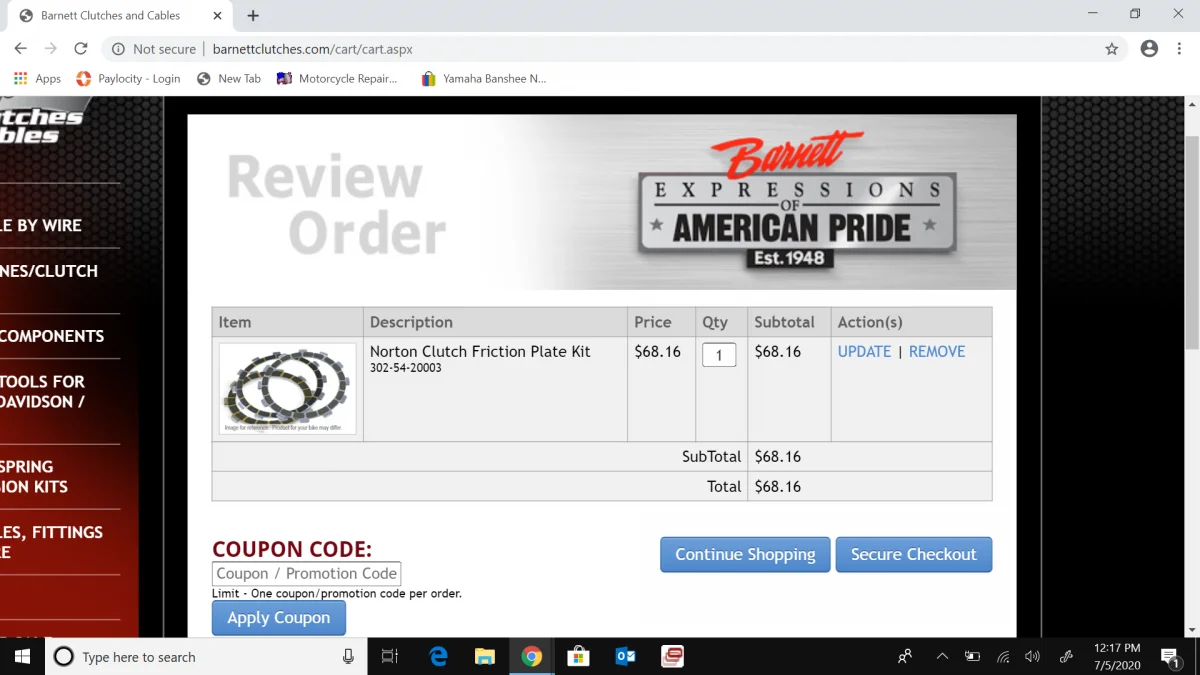This screenshot has height=675, width=1200.
Task: Switch to the Barnett Clutches and Cables tab
Action: [110, 15]
